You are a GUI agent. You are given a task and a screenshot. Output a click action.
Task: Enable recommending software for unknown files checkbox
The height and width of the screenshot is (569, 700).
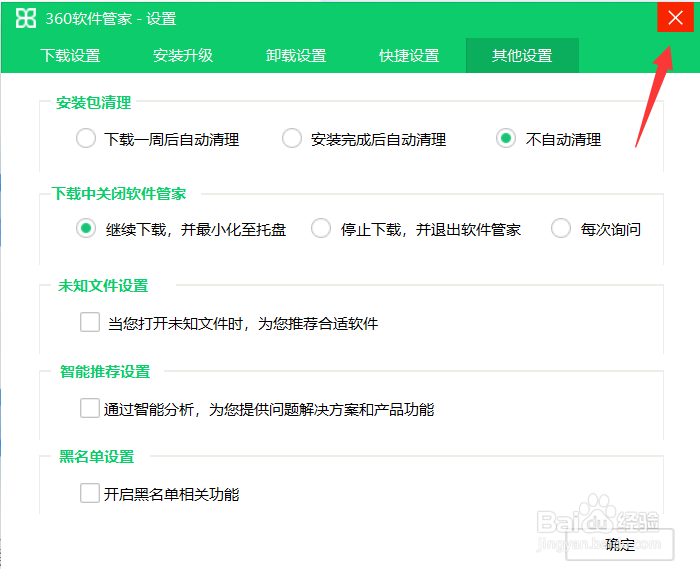point(90,323)
